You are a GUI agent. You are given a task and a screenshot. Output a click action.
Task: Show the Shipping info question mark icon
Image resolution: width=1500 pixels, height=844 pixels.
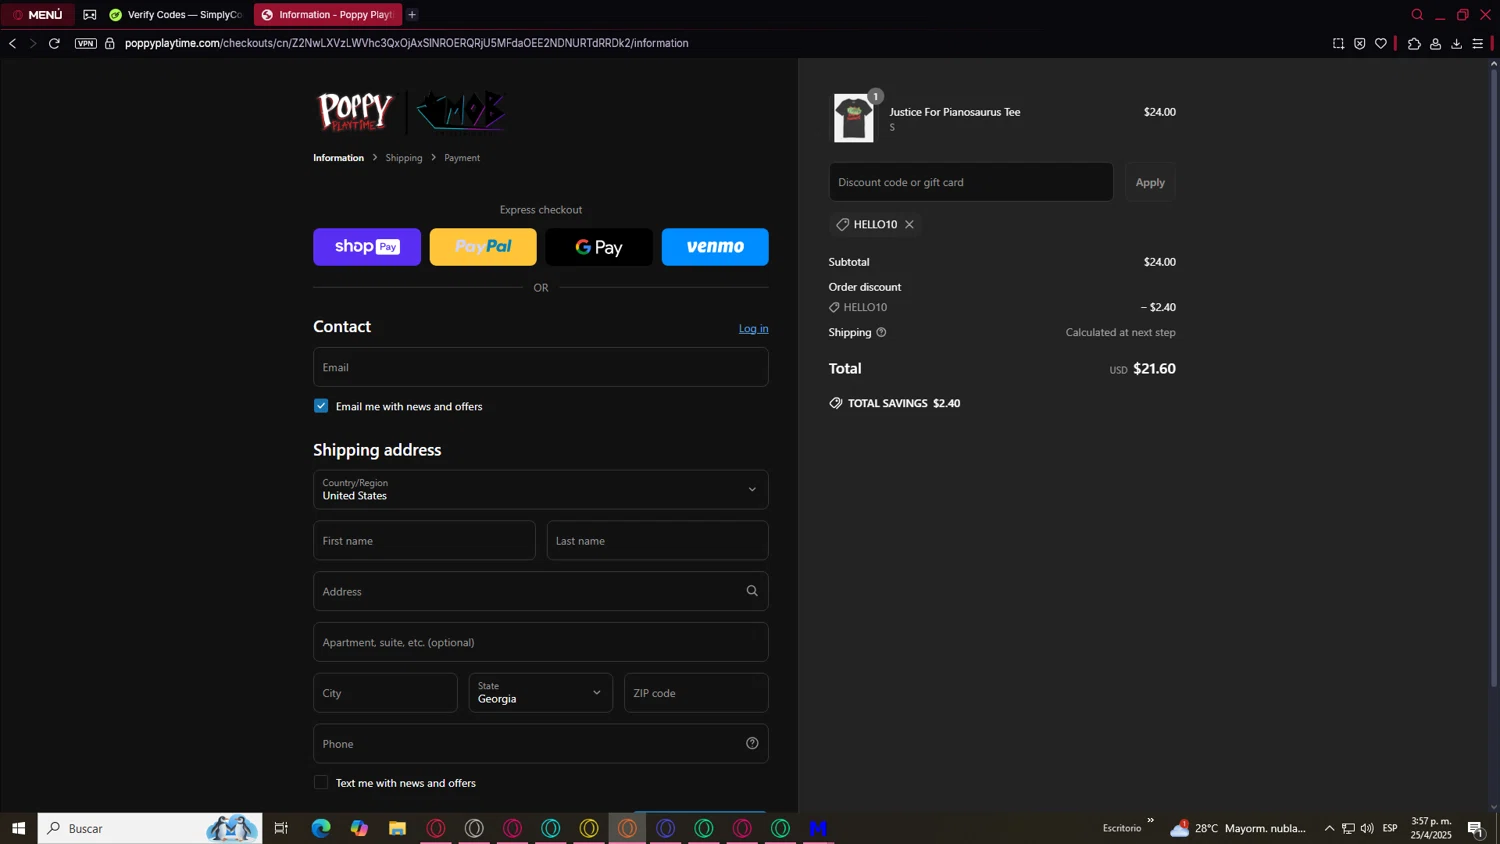(881, 332)
